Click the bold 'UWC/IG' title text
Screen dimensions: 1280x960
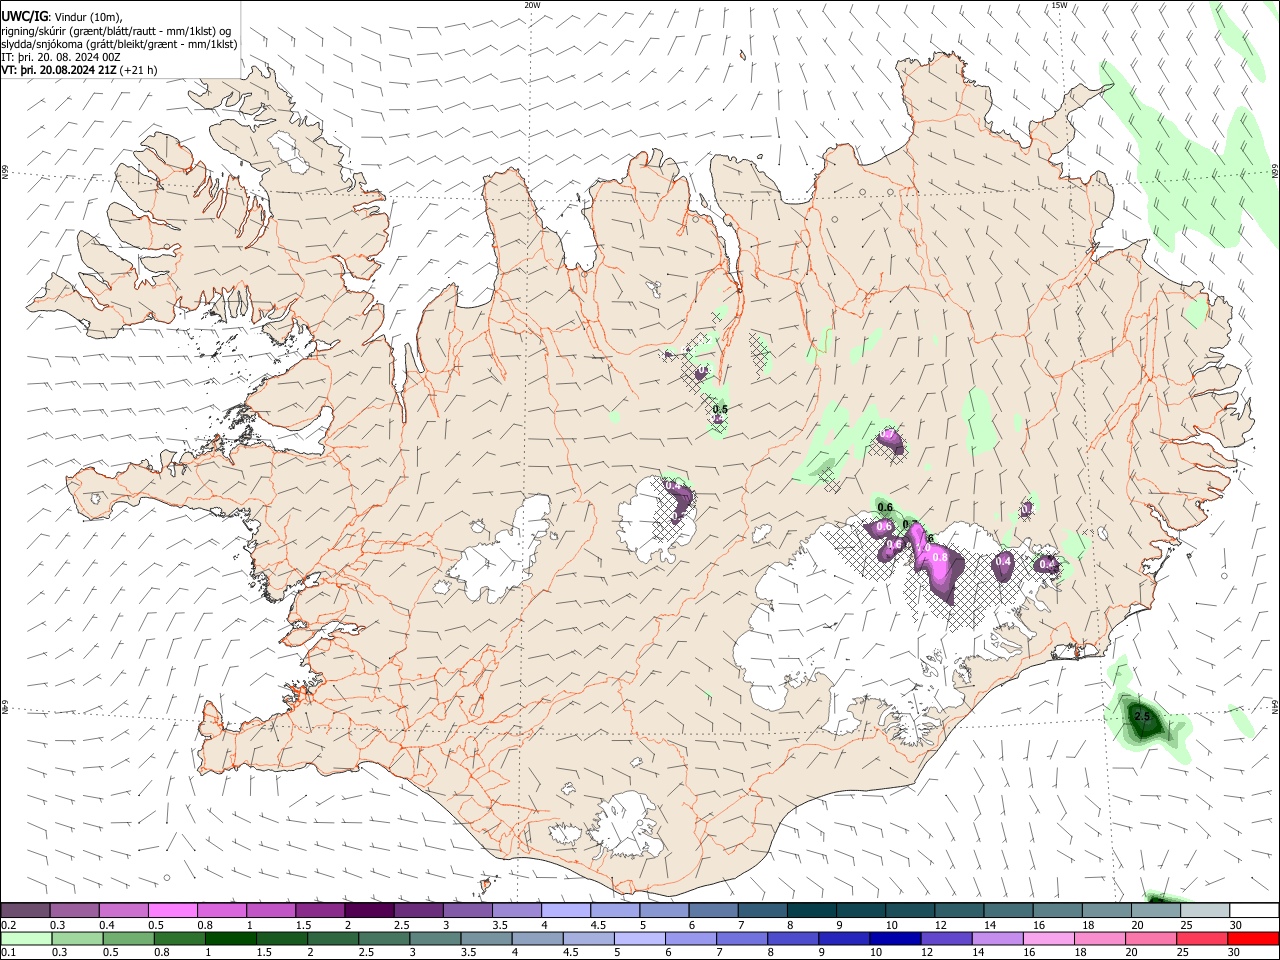[x=25, y=17]
